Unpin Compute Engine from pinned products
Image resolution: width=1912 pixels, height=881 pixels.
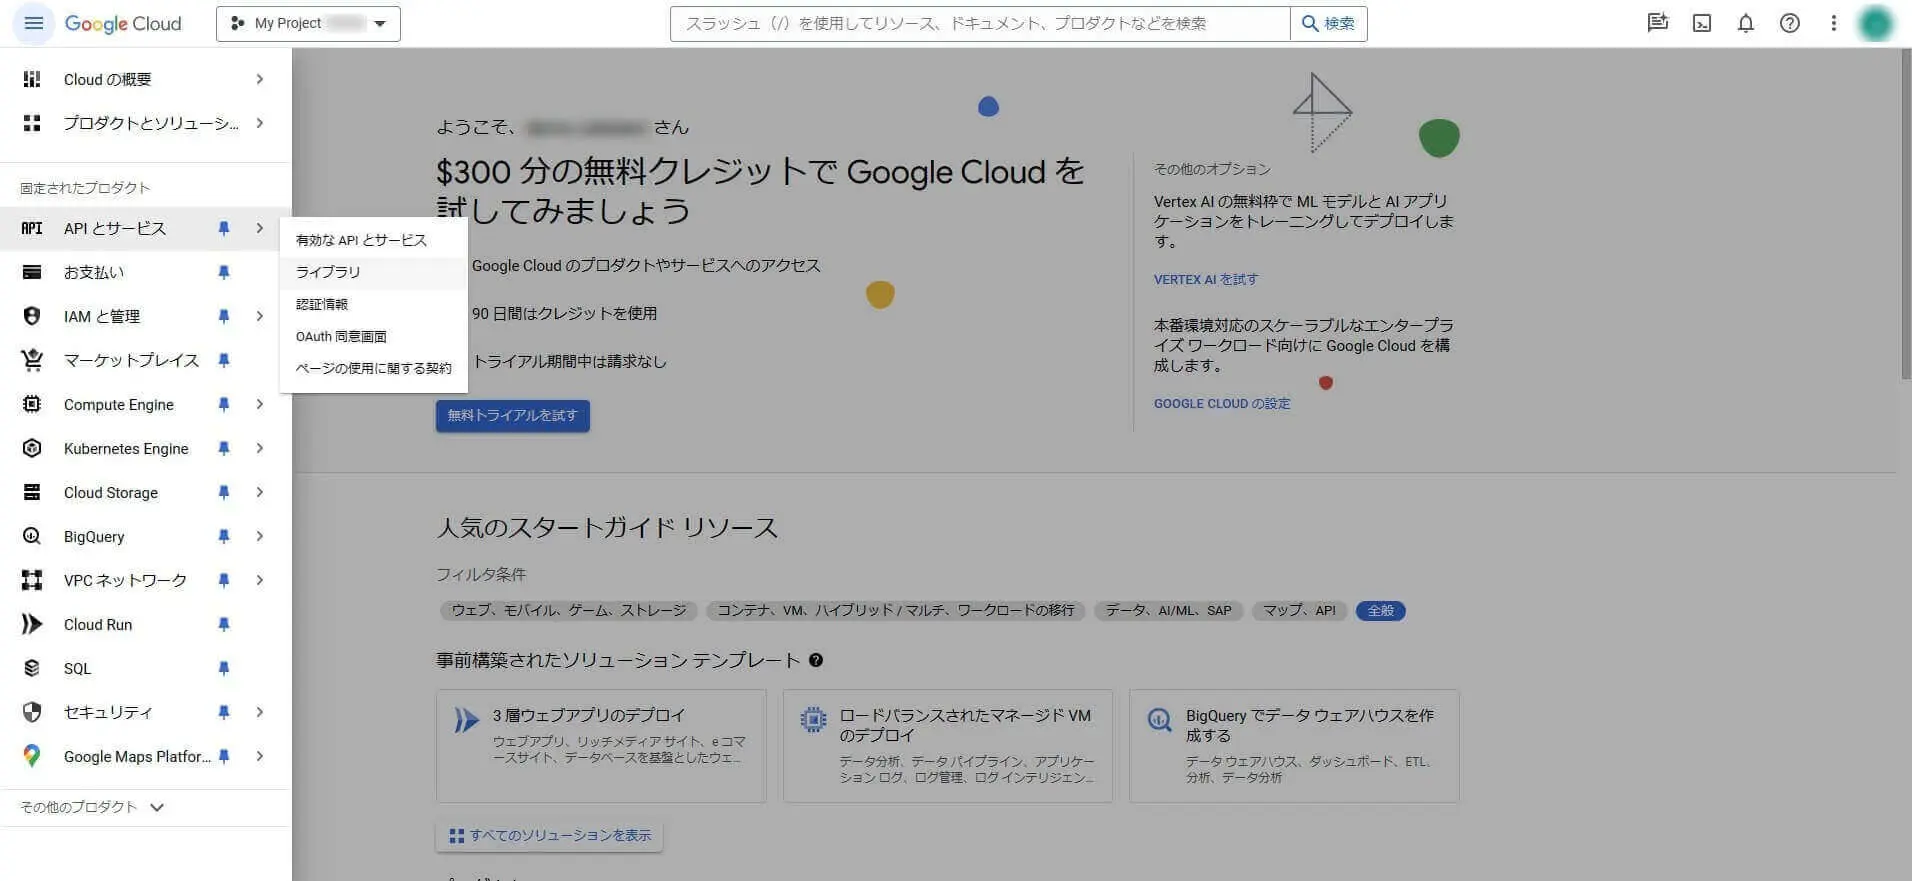224,404
